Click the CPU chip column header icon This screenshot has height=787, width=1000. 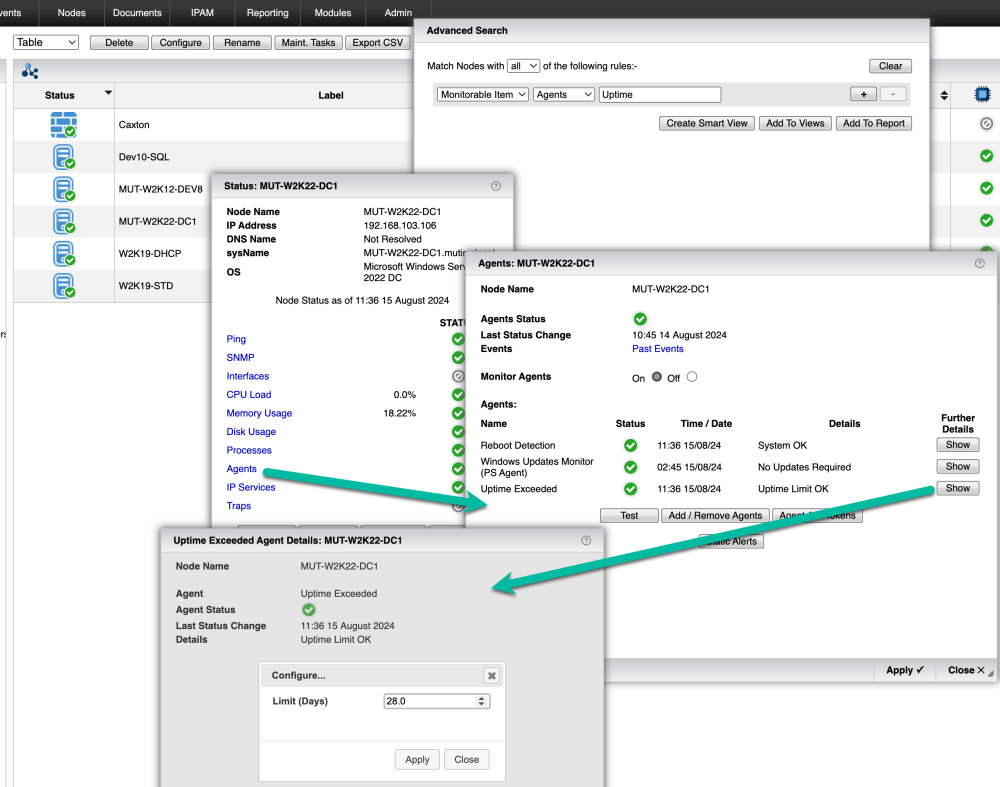985,95
